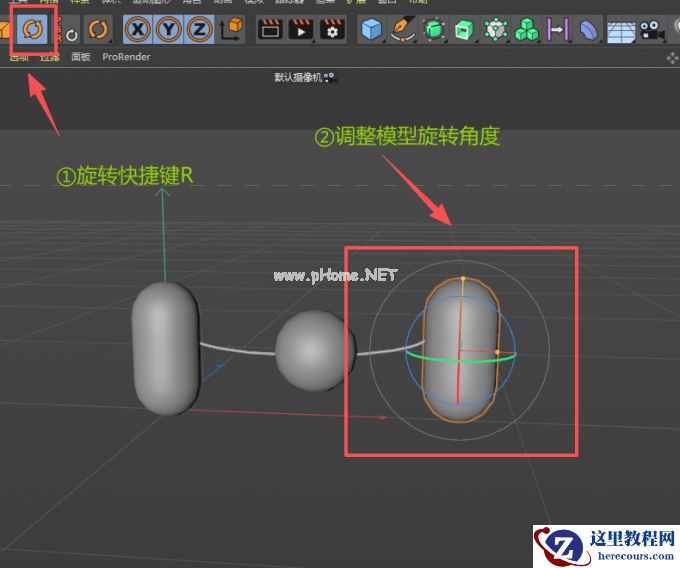Viewport: 680px width, 568px height.
Task: Click the white cube with green dots icon
Action: click(495, 29)
